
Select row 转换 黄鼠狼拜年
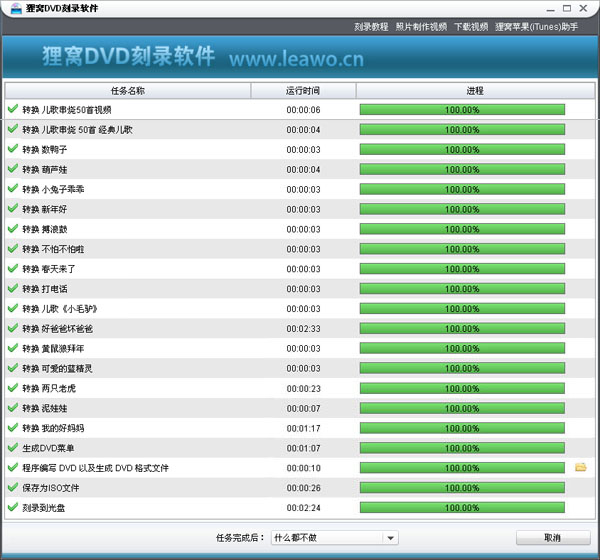[x=300, y=349]
